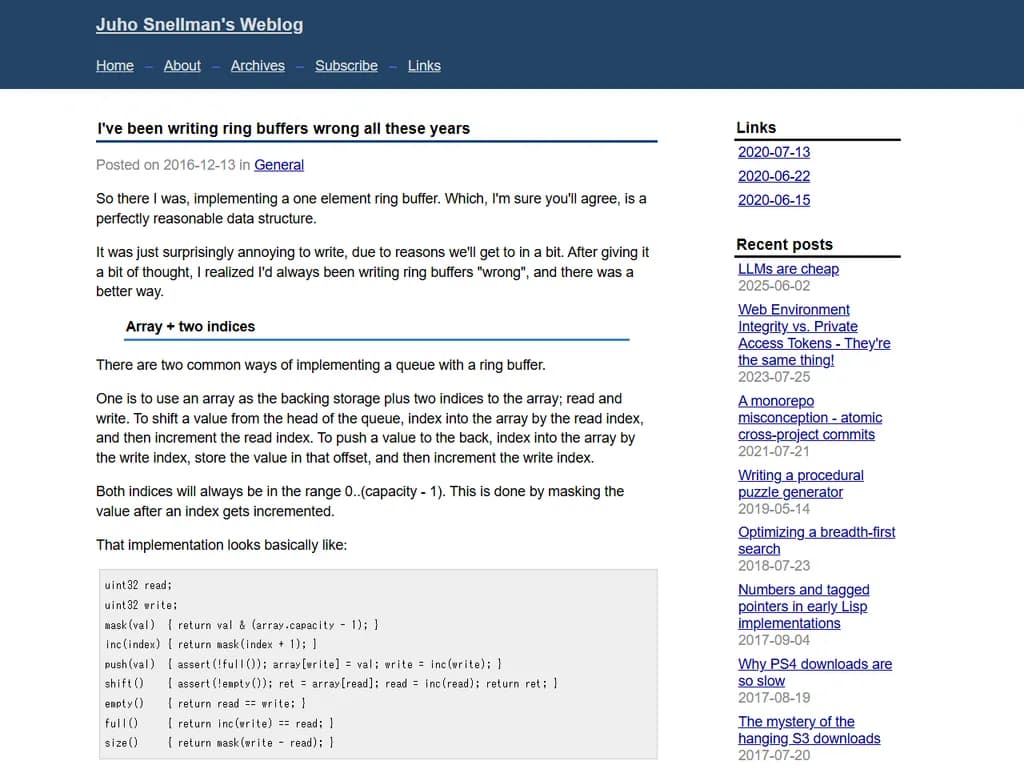
Task: Open the General category link
Action: [279, 164]
